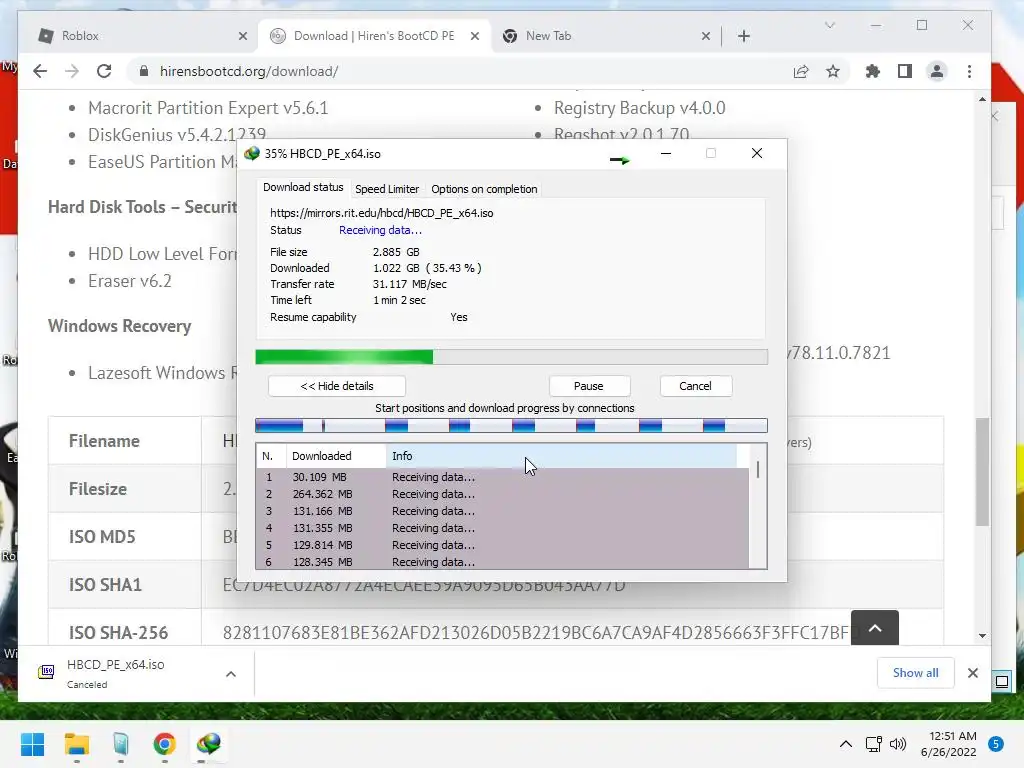Viewport: 1024px width, 768px height.
Task: Click the Hide details button
Action: [337, 386]
